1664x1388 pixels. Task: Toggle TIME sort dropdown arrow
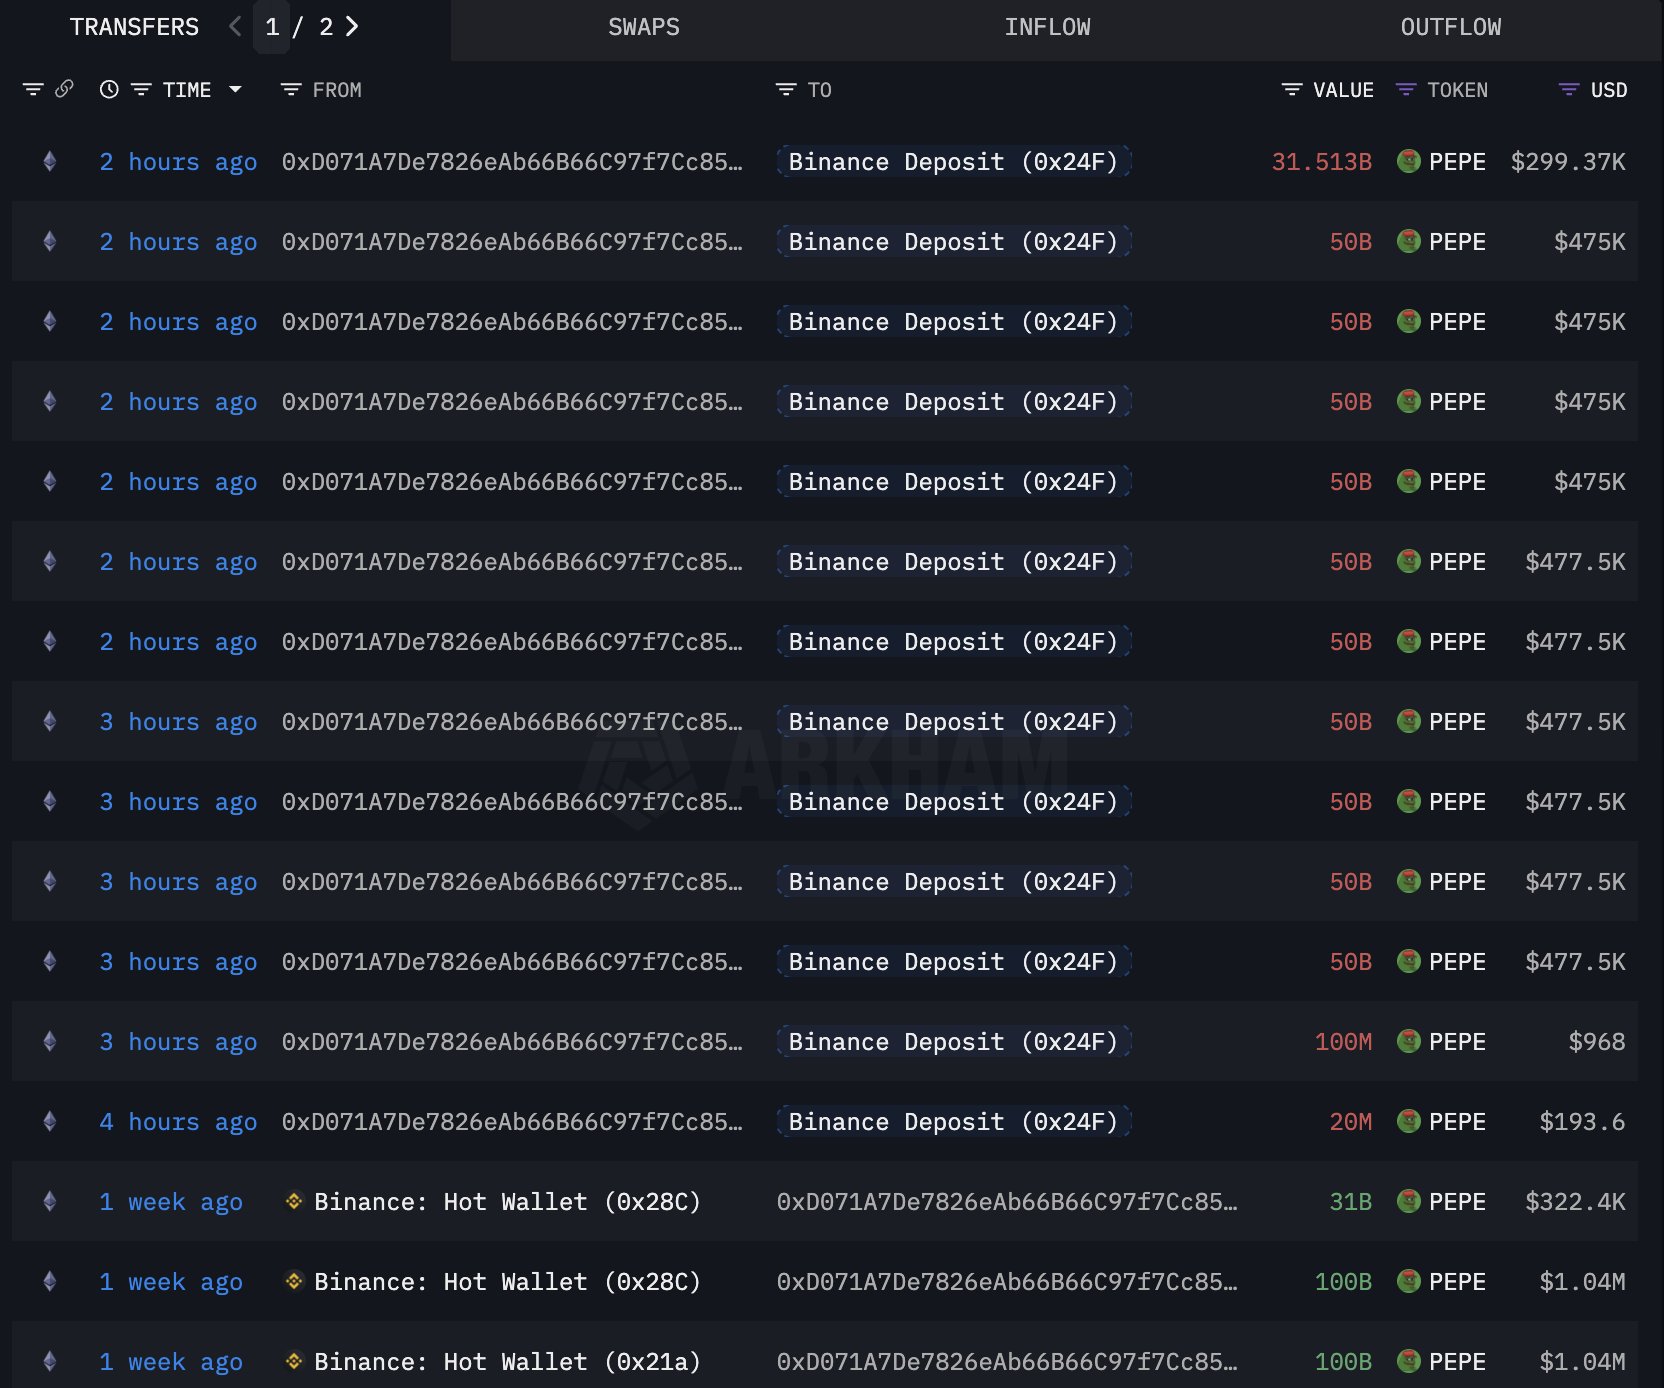(235, 90)
